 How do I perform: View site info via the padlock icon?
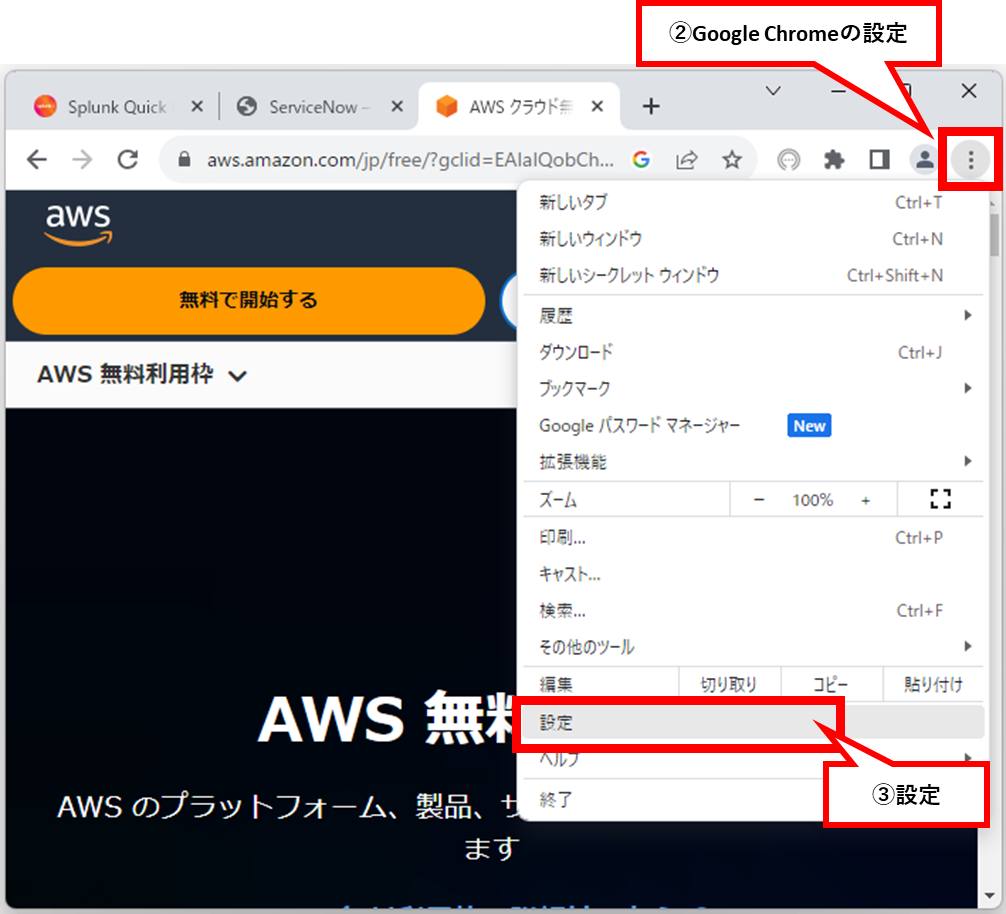coord(184,159)
